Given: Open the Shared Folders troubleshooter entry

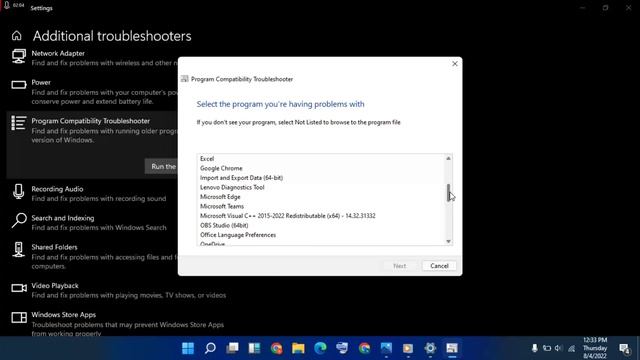Looking at the screenshot, I should coord(92,256).
